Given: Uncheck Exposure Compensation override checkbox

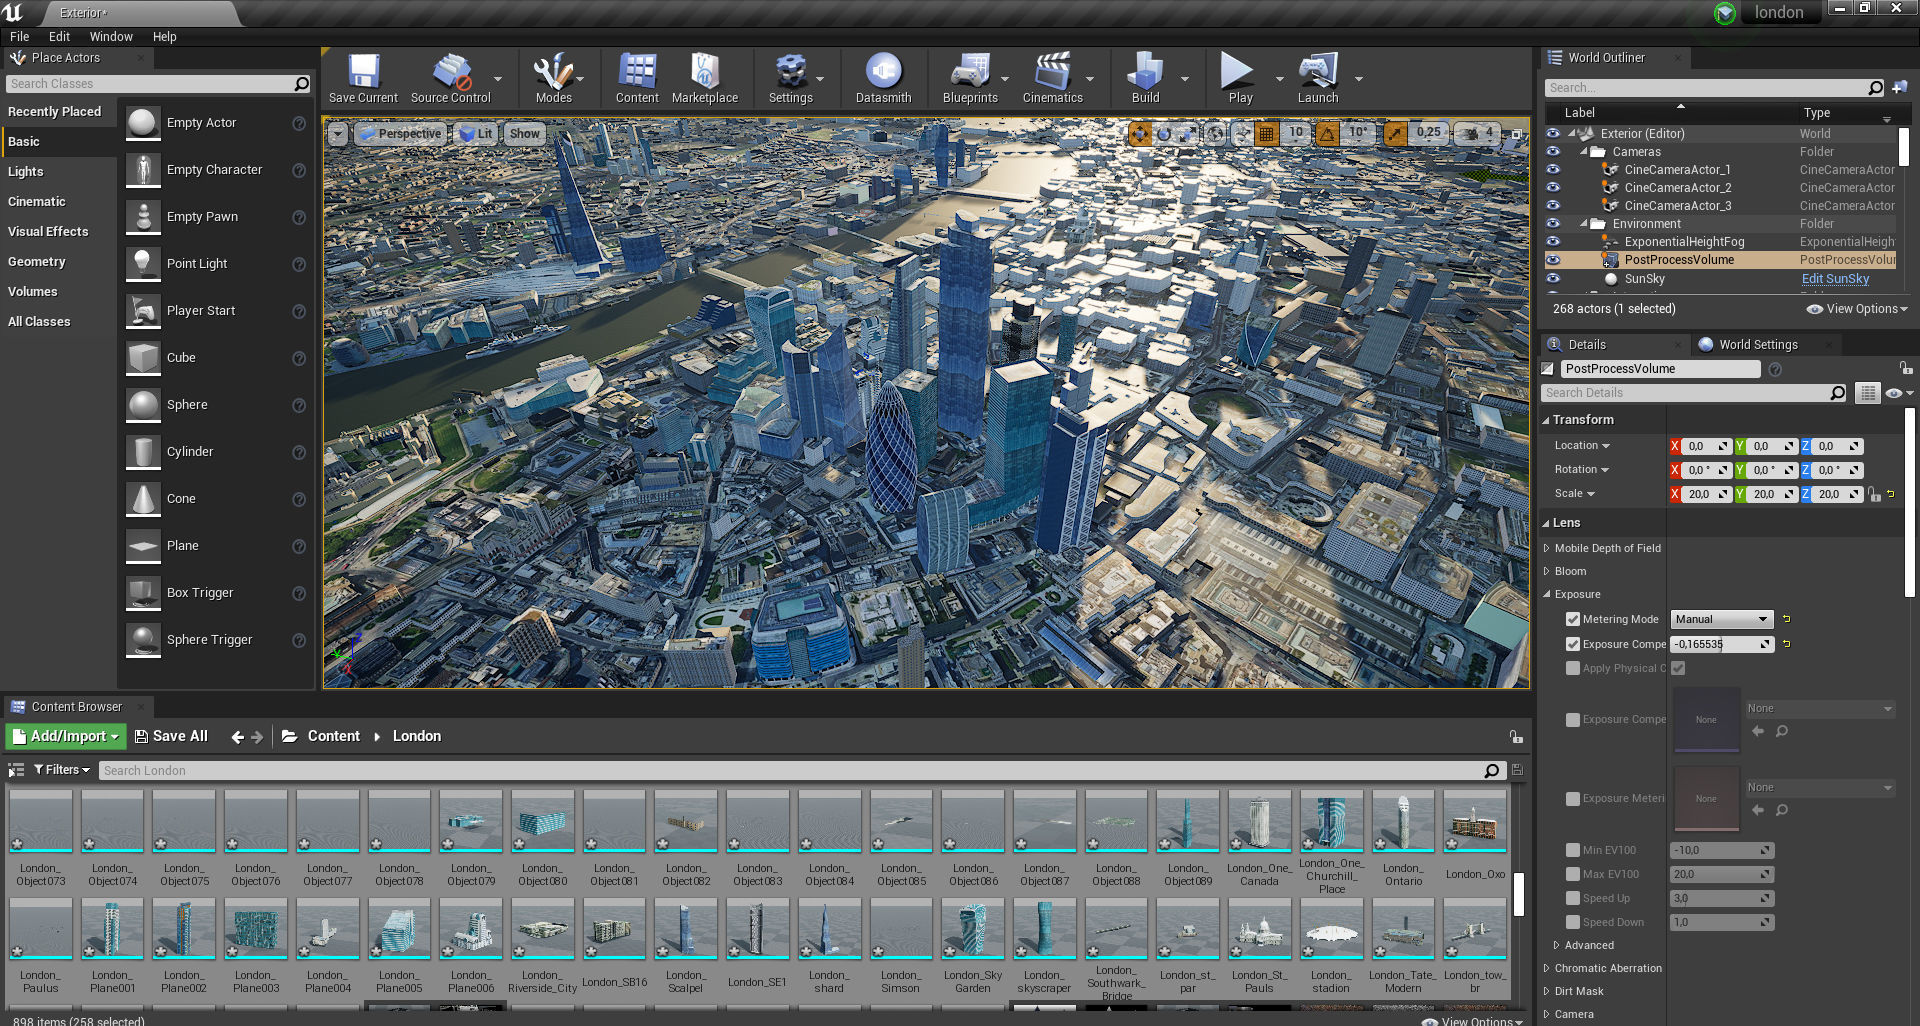Looking at the screenshot, I should [1573, 645].
